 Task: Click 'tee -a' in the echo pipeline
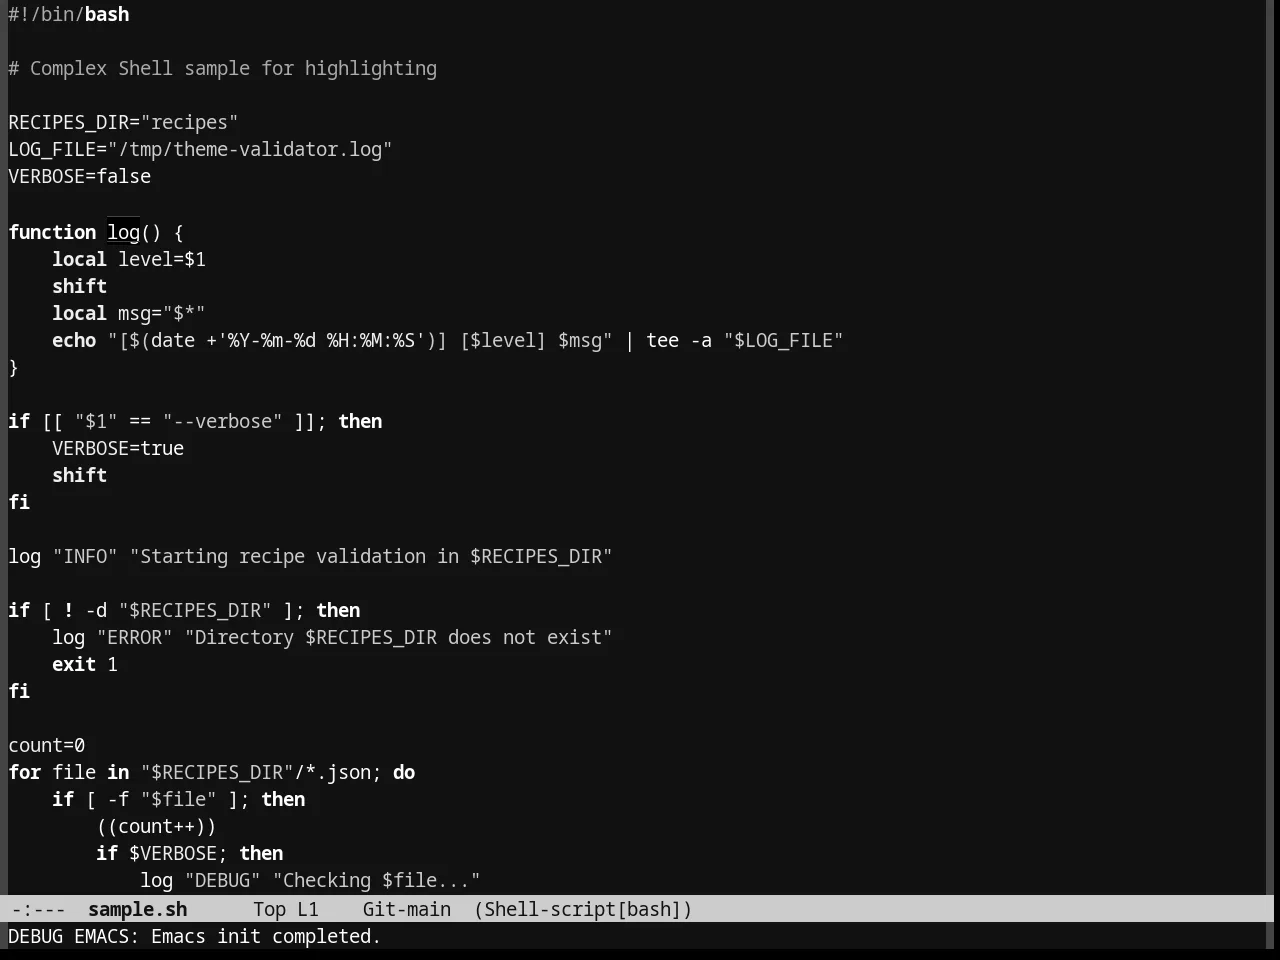pyautogui.click(x=679, y=340)
